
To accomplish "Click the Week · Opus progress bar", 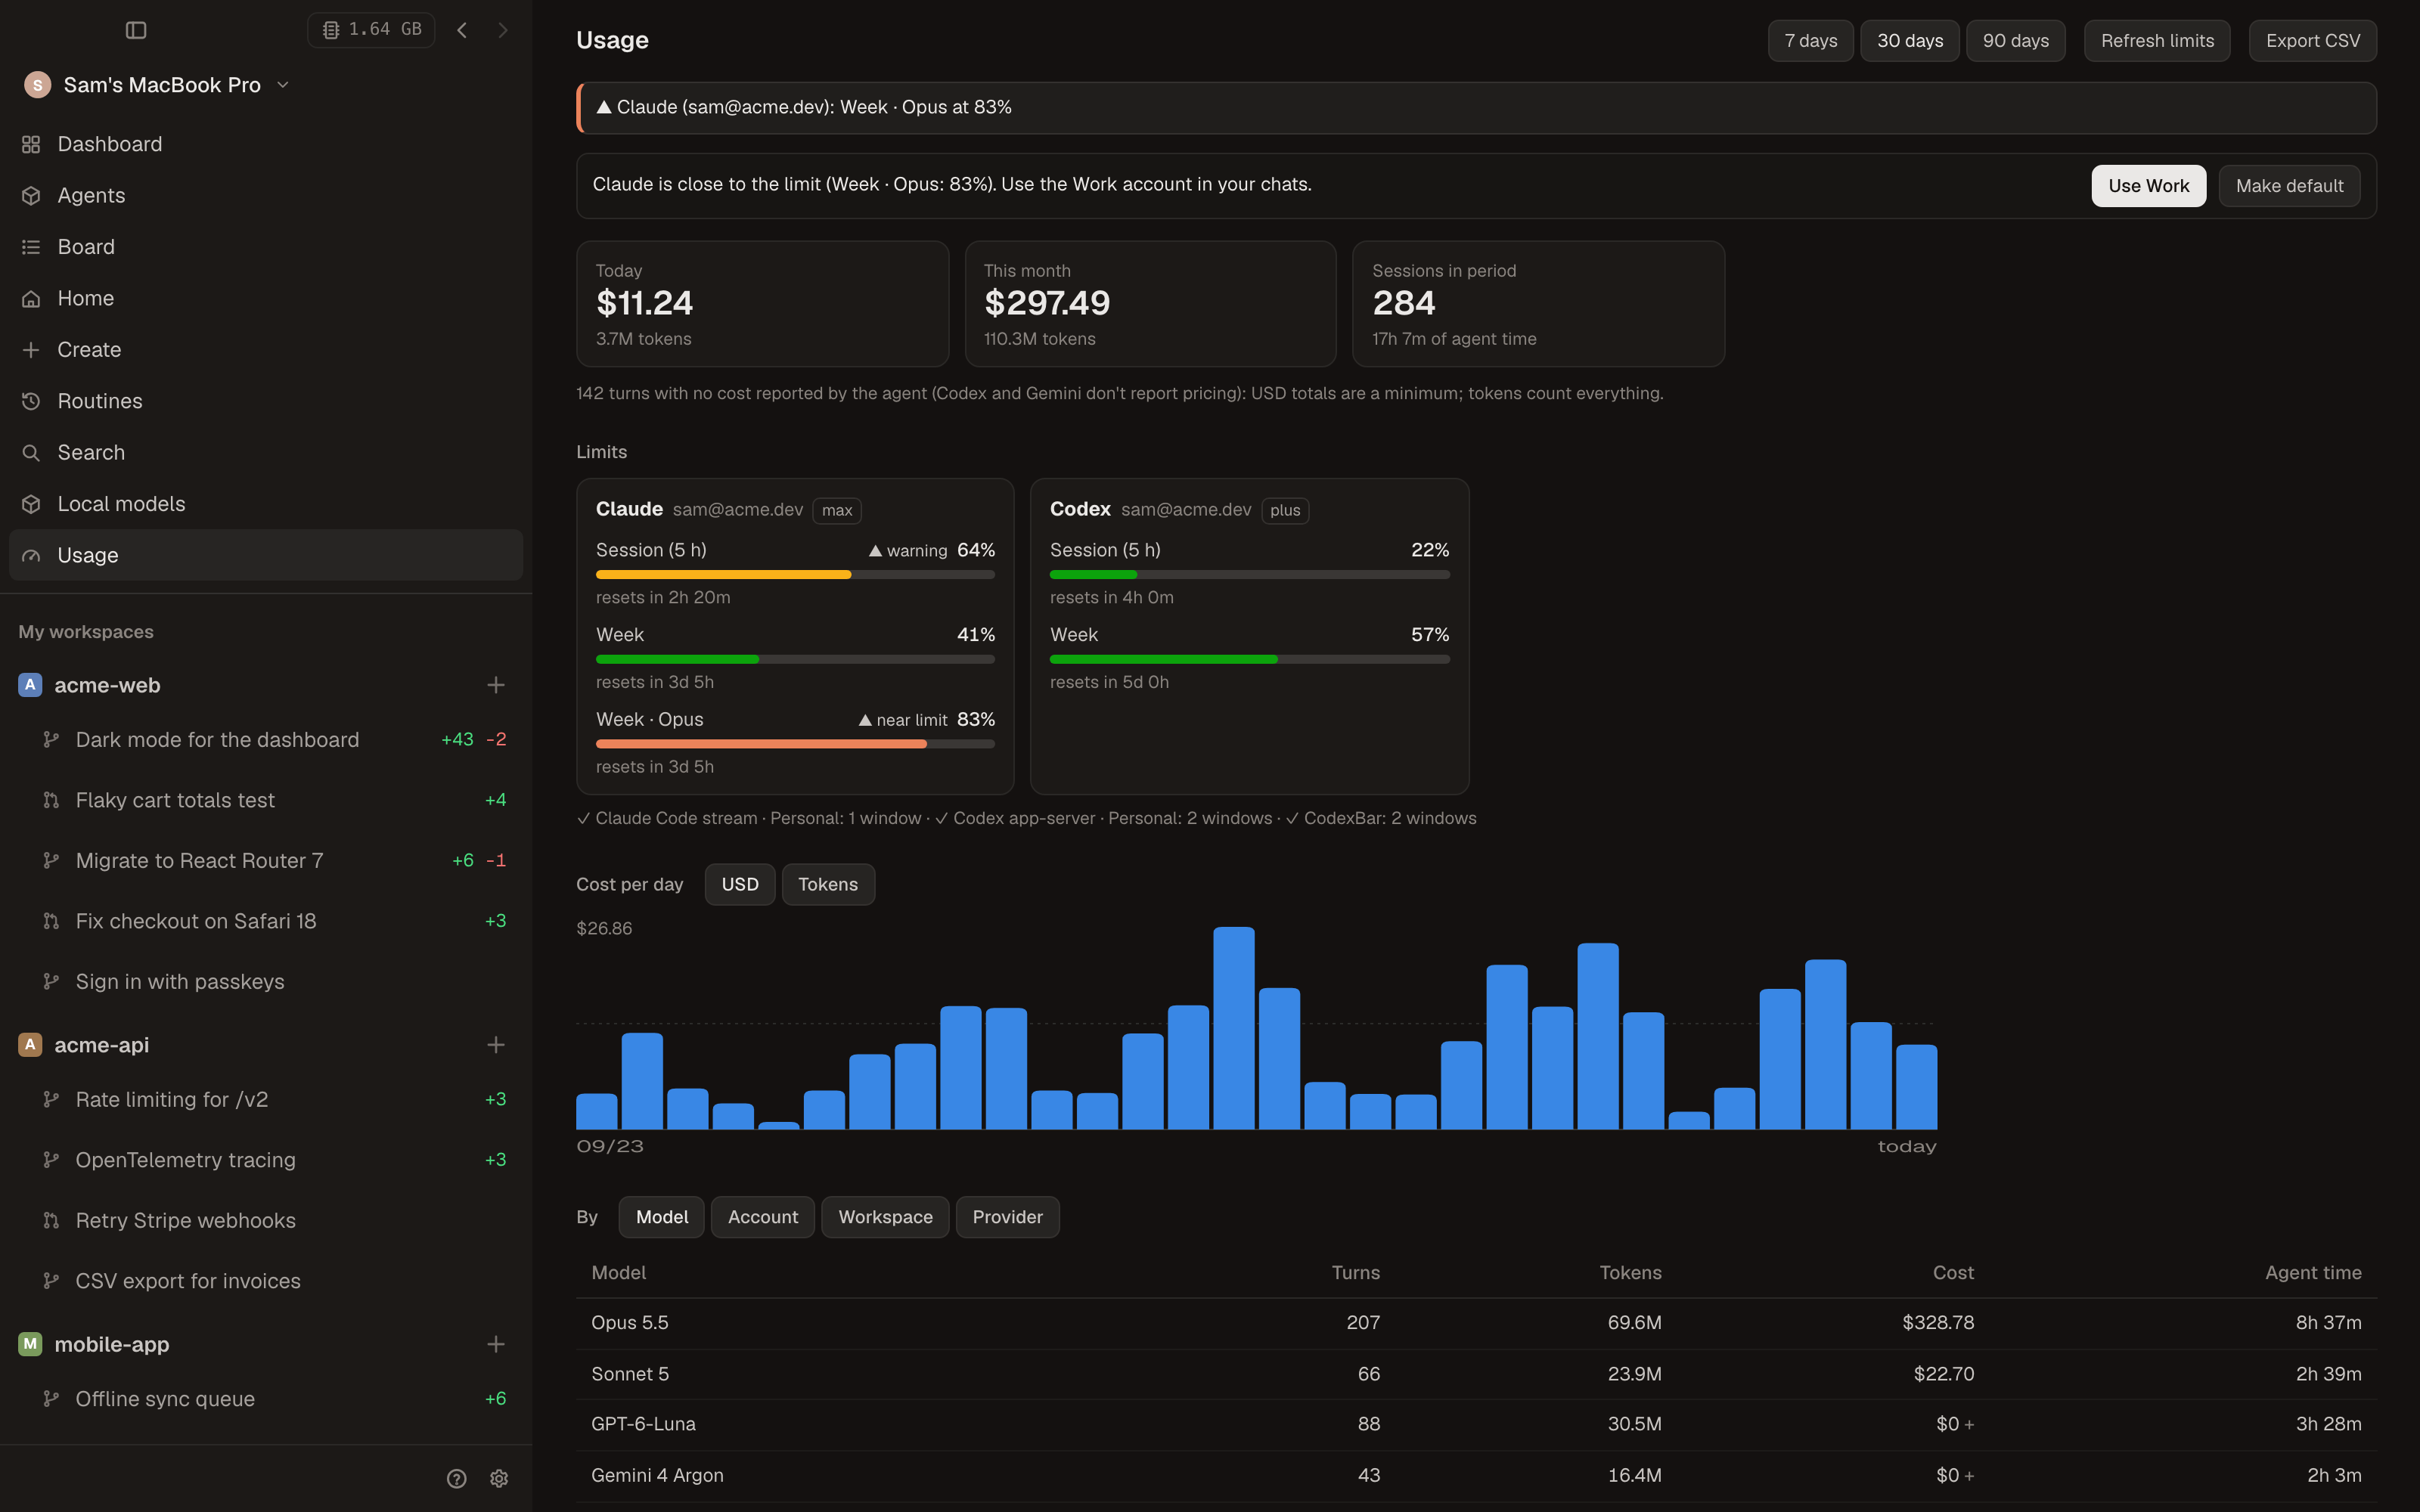I will [x=795, y=744].
